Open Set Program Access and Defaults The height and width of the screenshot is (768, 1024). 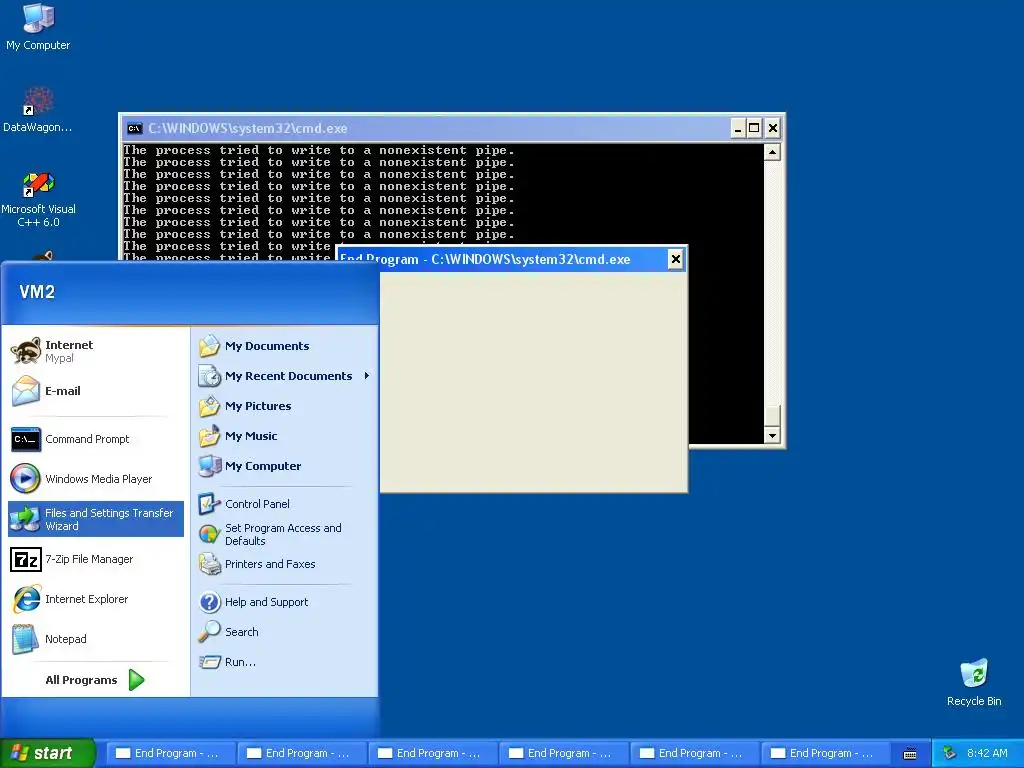(x=284, y=534)
